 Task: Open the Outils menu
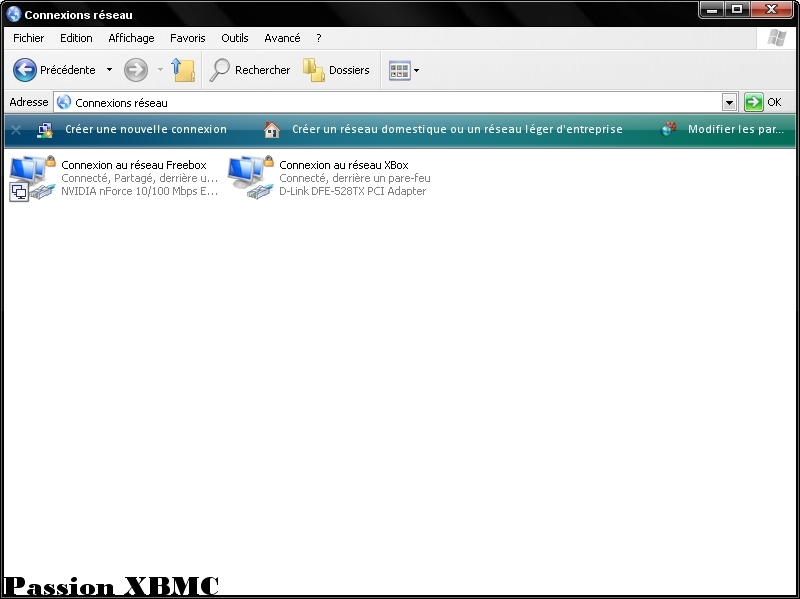pos(235,38)
